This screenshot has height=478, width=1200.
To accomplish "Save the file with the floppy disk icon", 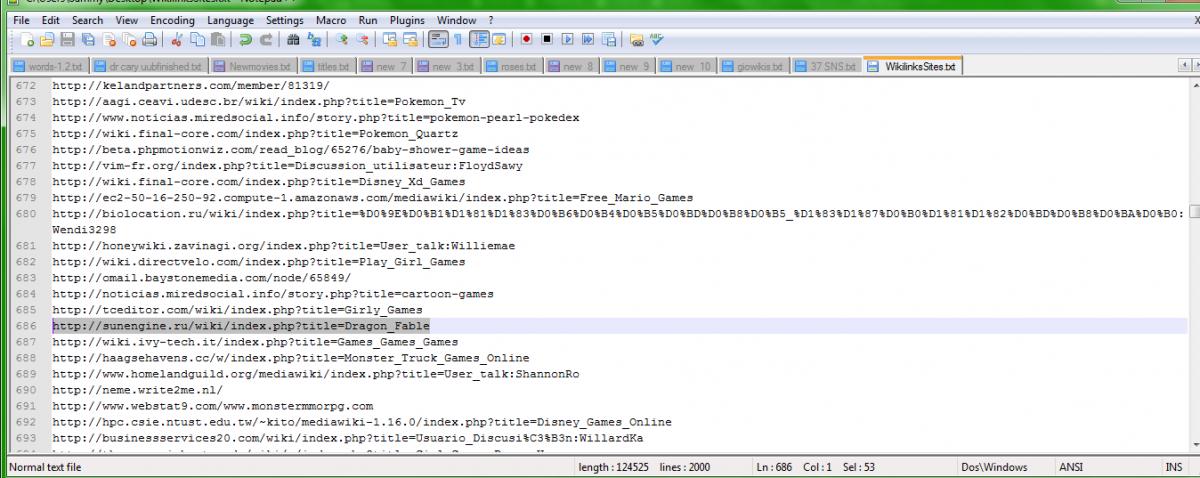I will [68, 40].
